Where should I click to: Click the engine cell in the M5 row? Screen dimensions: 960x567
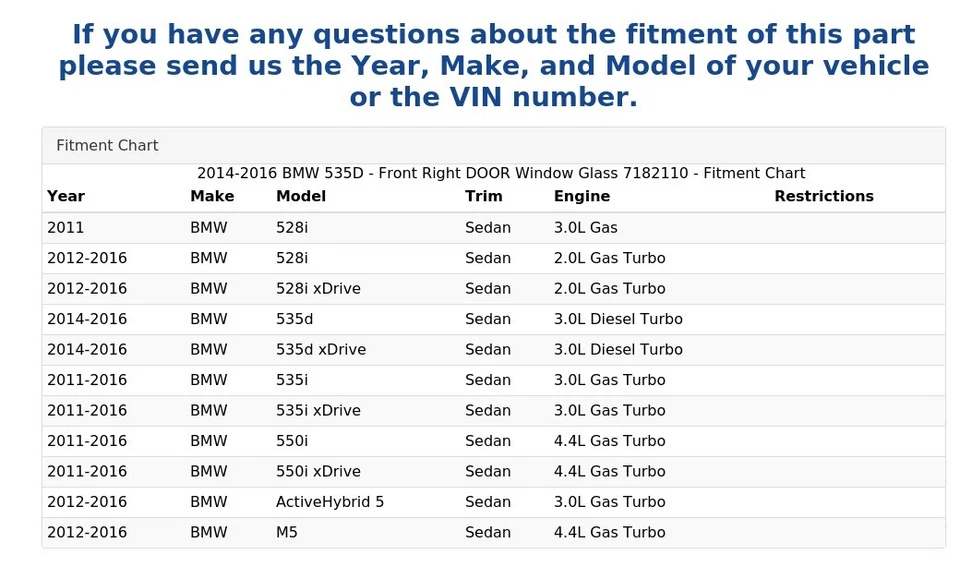point(609,532)
